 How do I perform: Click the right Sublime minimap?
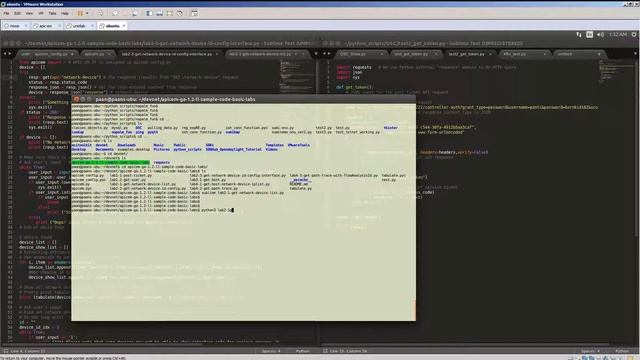pyautogui.click(x=616, y=71)
